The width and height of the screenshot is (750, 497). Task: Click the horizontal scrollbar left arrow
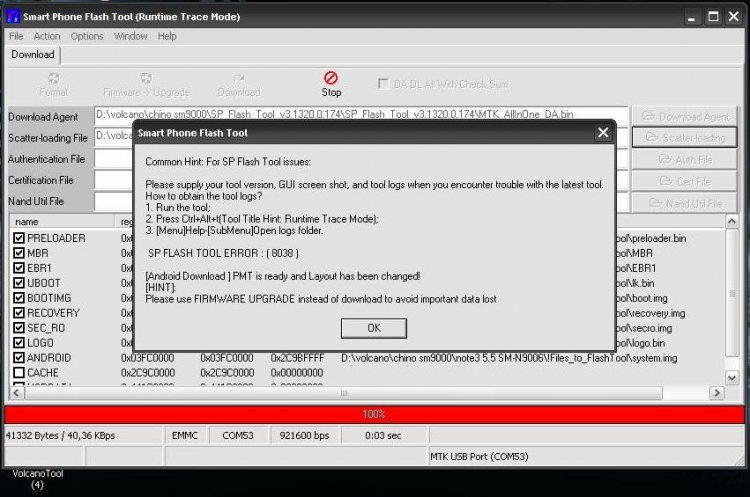tap(16, 393)
